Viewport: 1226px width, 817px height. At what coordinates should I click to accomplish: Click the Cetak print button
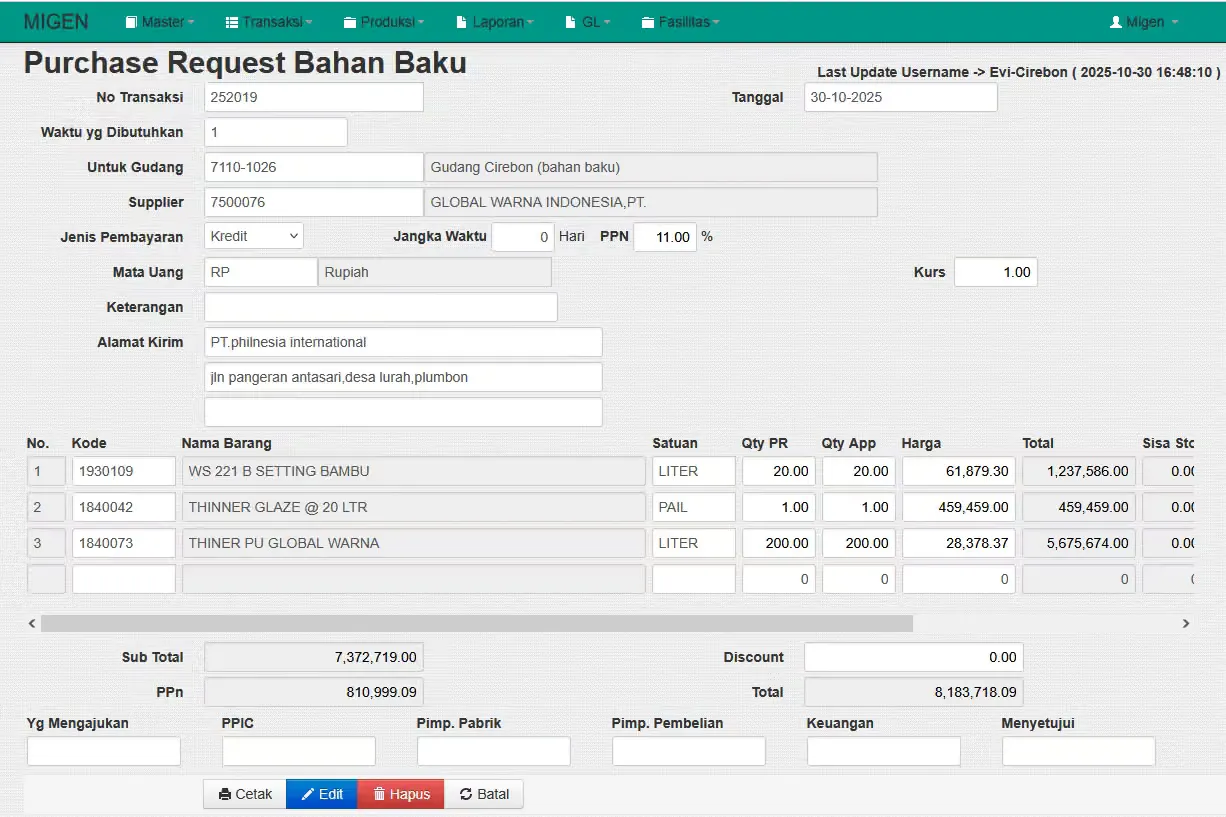[245, 794]
